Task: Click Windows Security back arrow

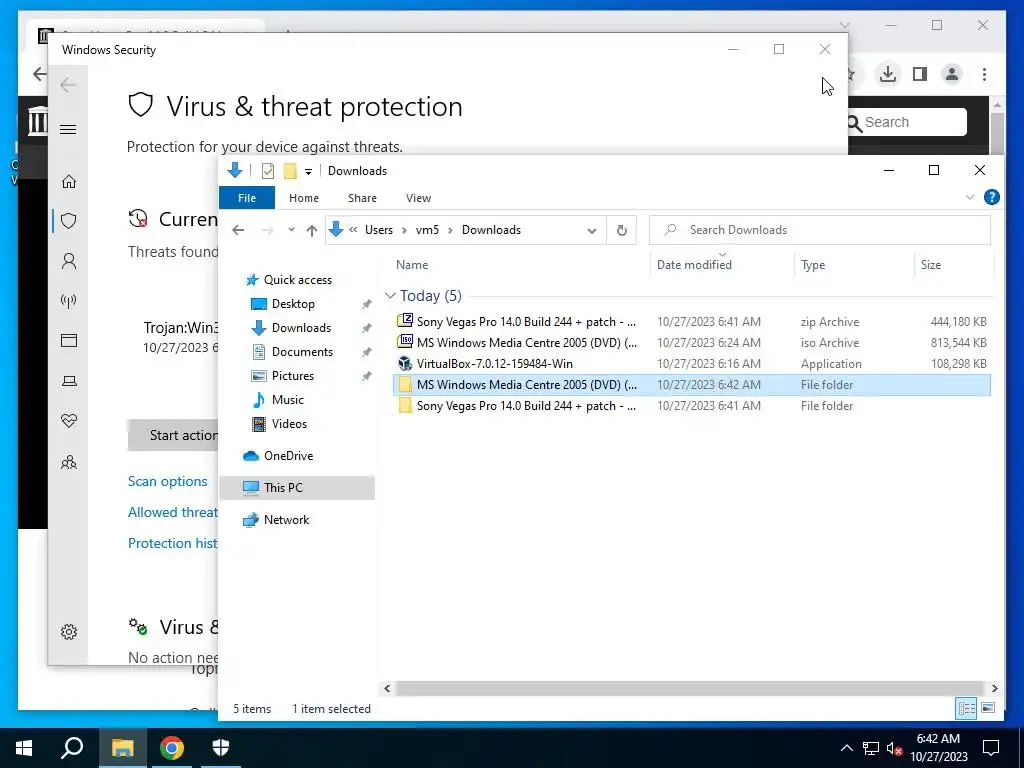Action: (x=68, y=85)
